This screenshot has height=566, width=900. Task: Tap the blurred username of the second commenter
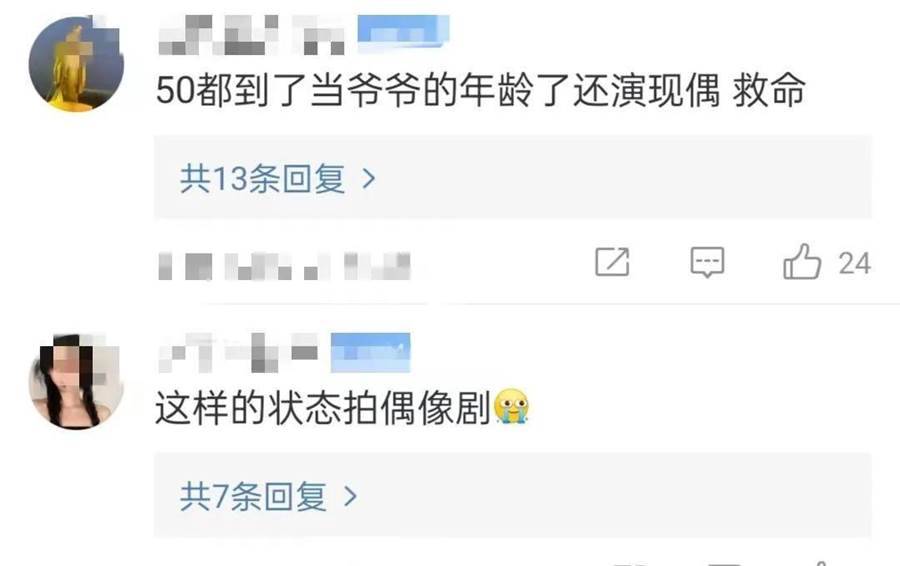238,352
